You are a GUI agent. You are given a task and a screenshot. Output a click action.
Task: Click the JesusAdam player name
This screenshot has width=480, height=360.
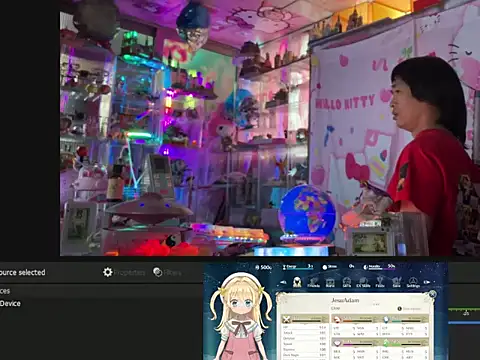tap(345, 300)
